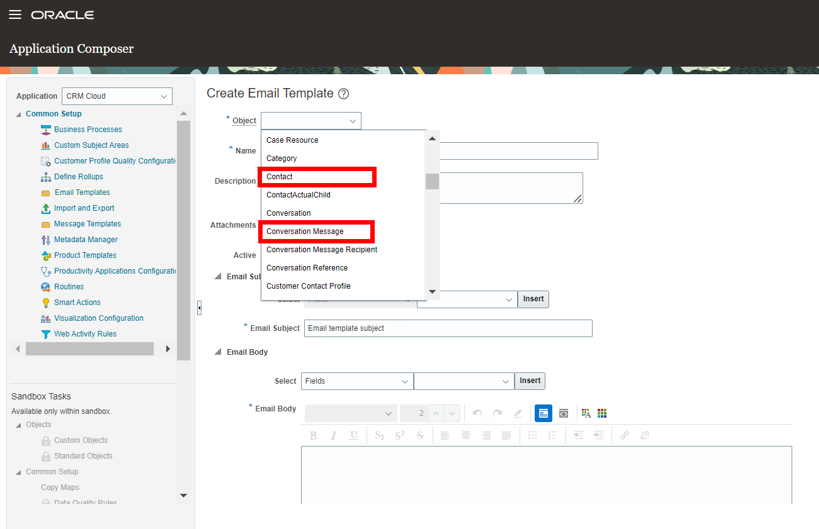Viewport: 819px width, 529px height.
Task: Click the Business Processes icon
Action: point(46,130)
